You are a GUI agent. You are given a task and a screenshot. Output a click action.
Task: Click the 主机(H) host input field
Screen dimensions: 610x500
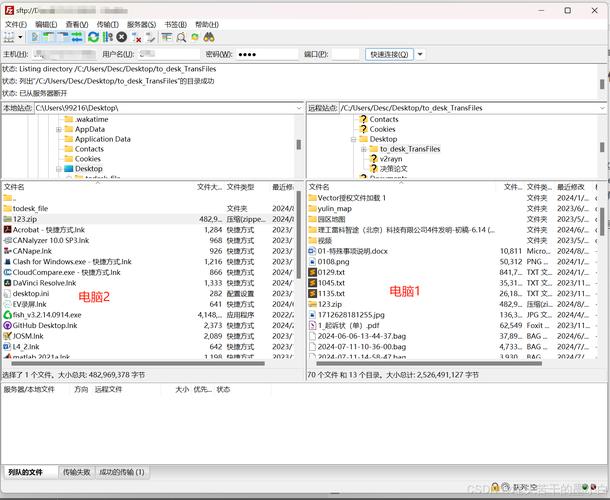coord(62,54)
